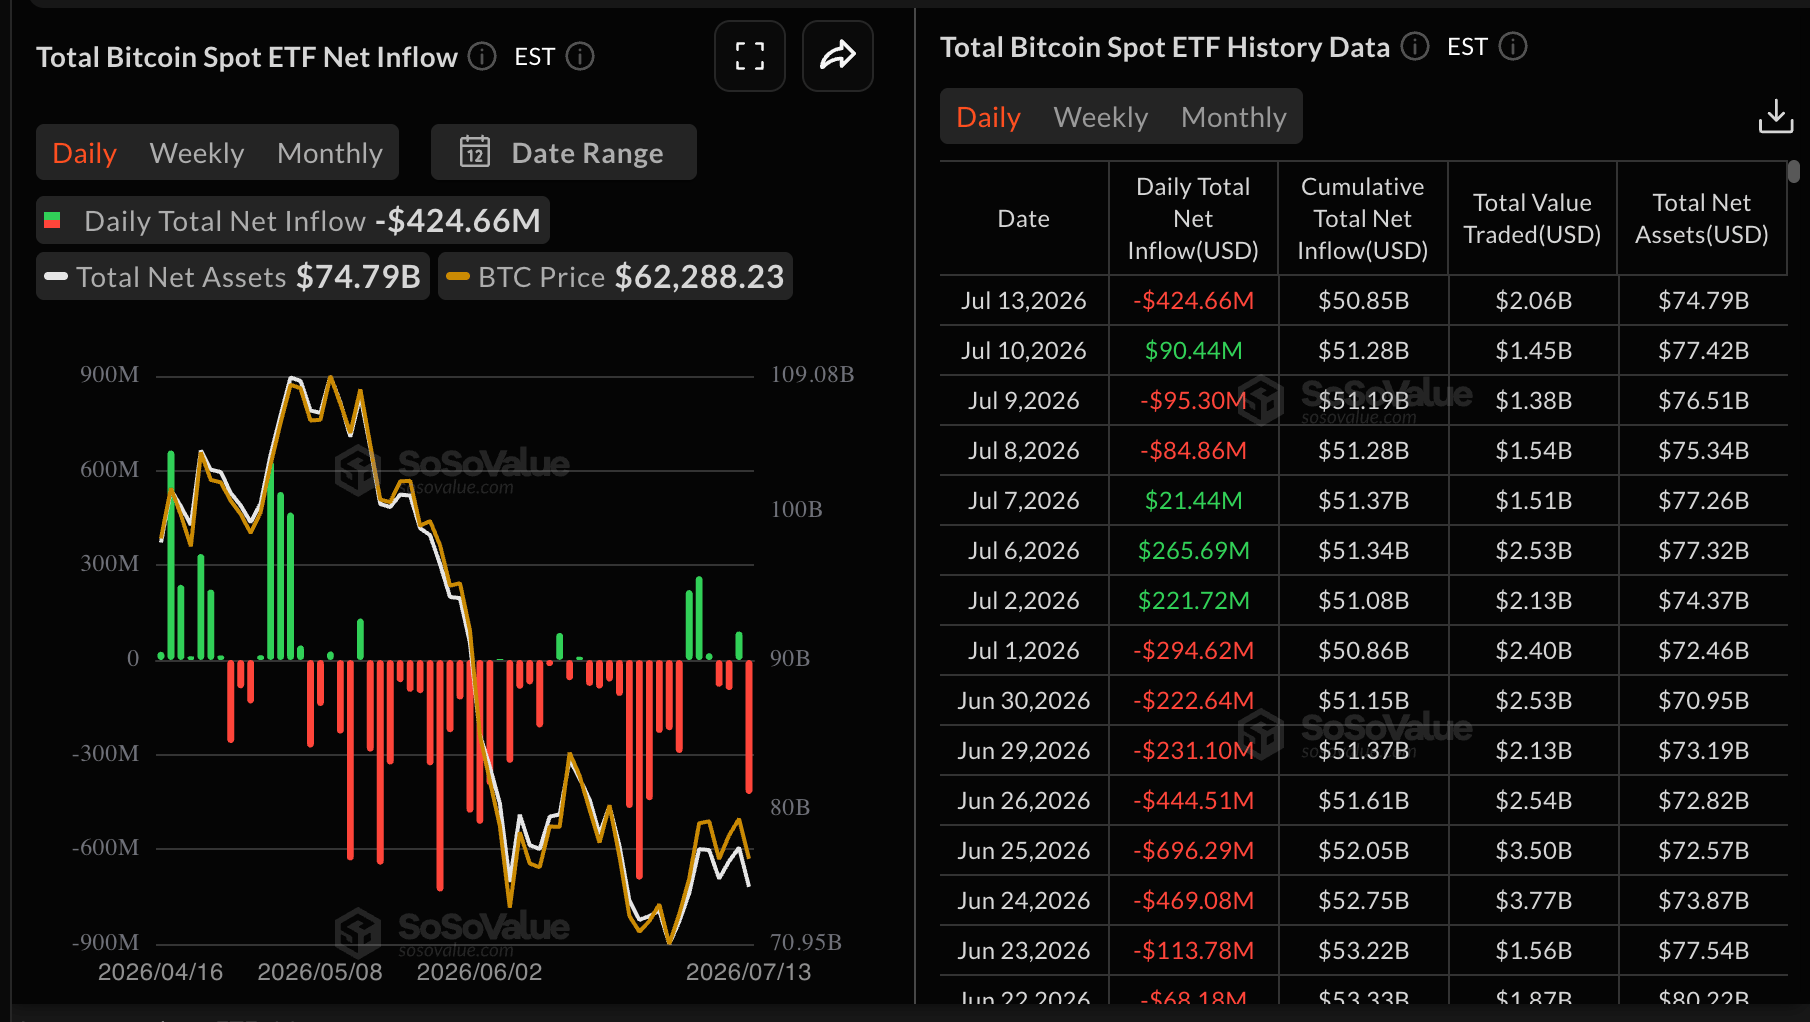Image resolution: width=1810 pixels, height=1022 pixels.
Task: Click the Date column header
Action: [x=1024, y=218]
